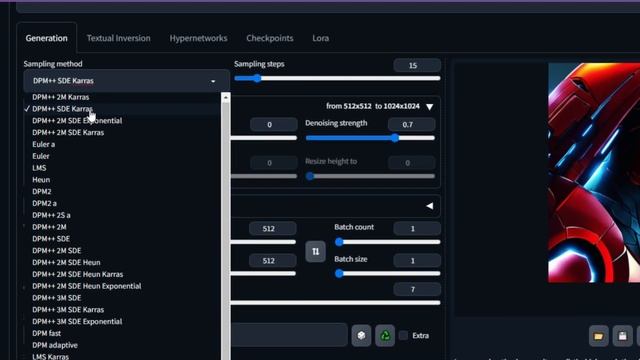This screenshot has height=360, width=640.
Task: Expand the collapsed section left arrow
Action: (x=429, y=206)
